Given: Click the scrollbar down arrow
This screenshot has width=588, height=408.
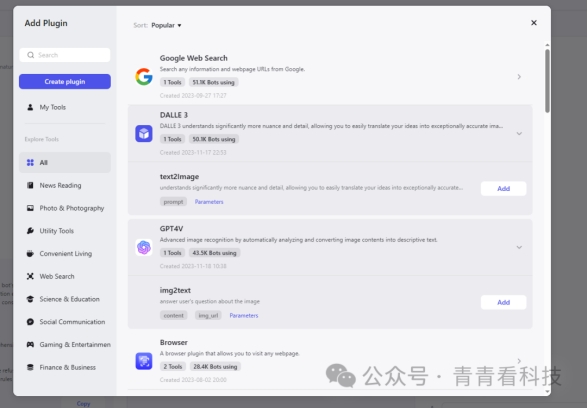Looking at the screenshot, I should click(547, 392).
